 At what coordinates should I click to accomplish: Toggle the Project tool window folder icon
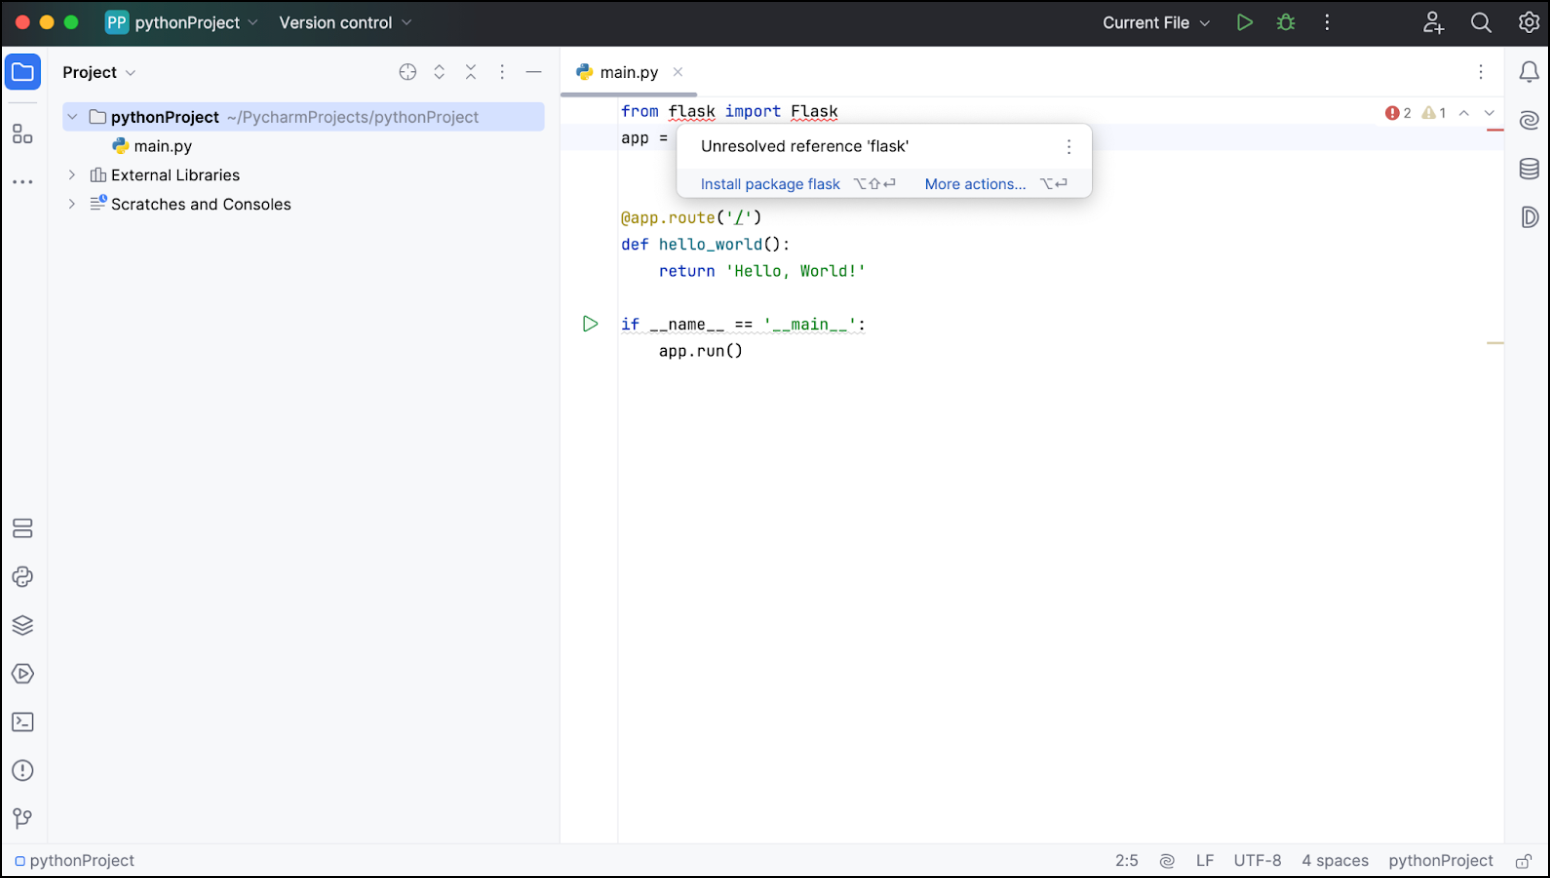pos(22,72)
